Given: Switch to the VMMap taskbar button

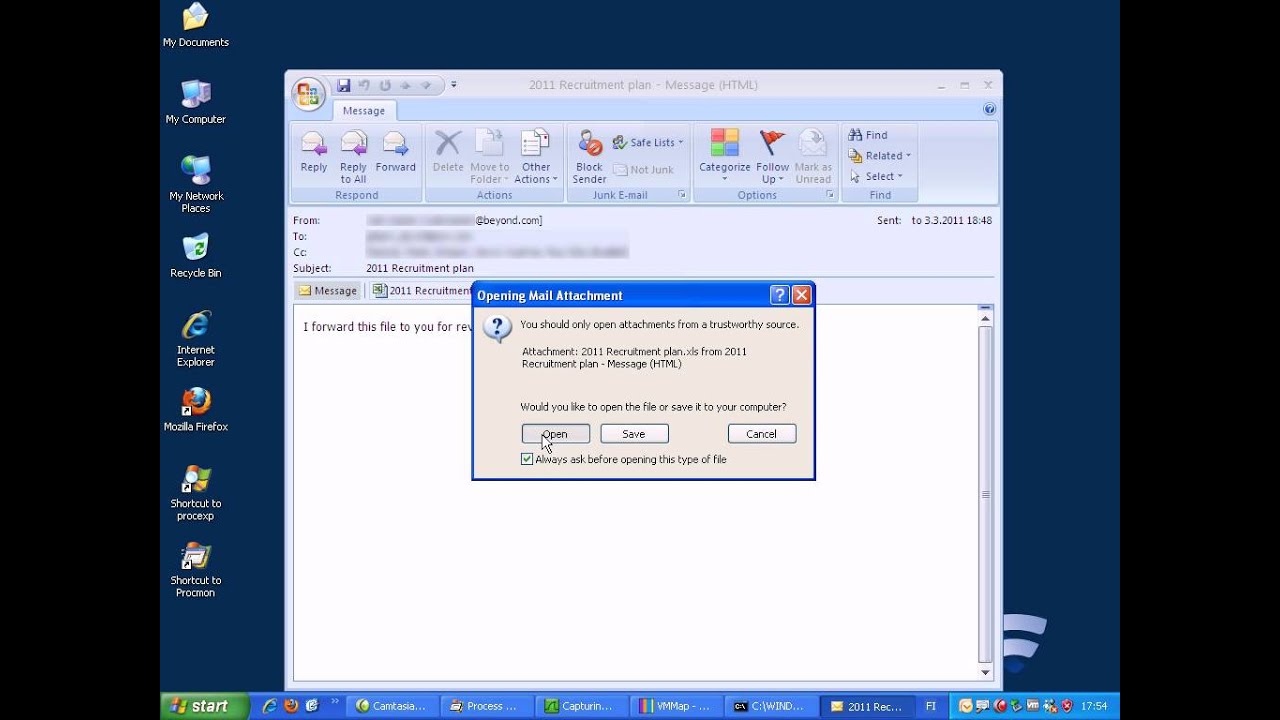Looking at the screenshot, I should tap(674, 706).
